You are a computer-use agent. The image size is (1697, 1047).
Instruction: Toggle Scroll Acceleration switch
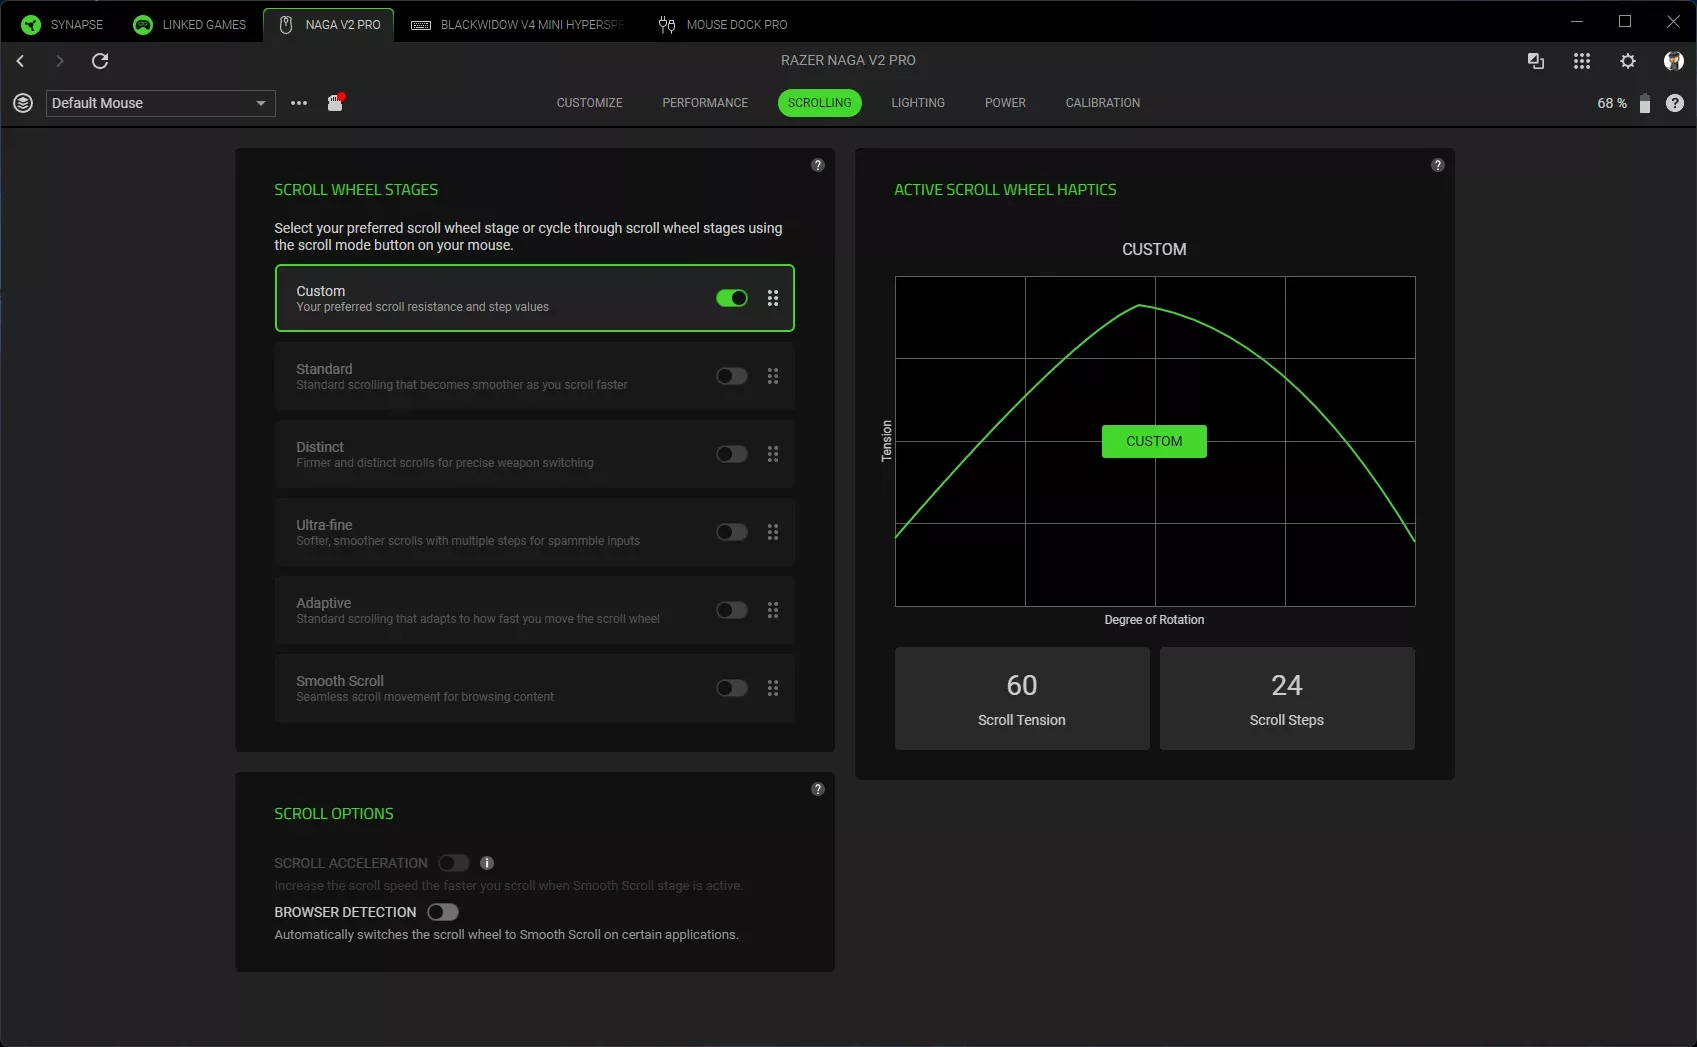pos(454,863)
